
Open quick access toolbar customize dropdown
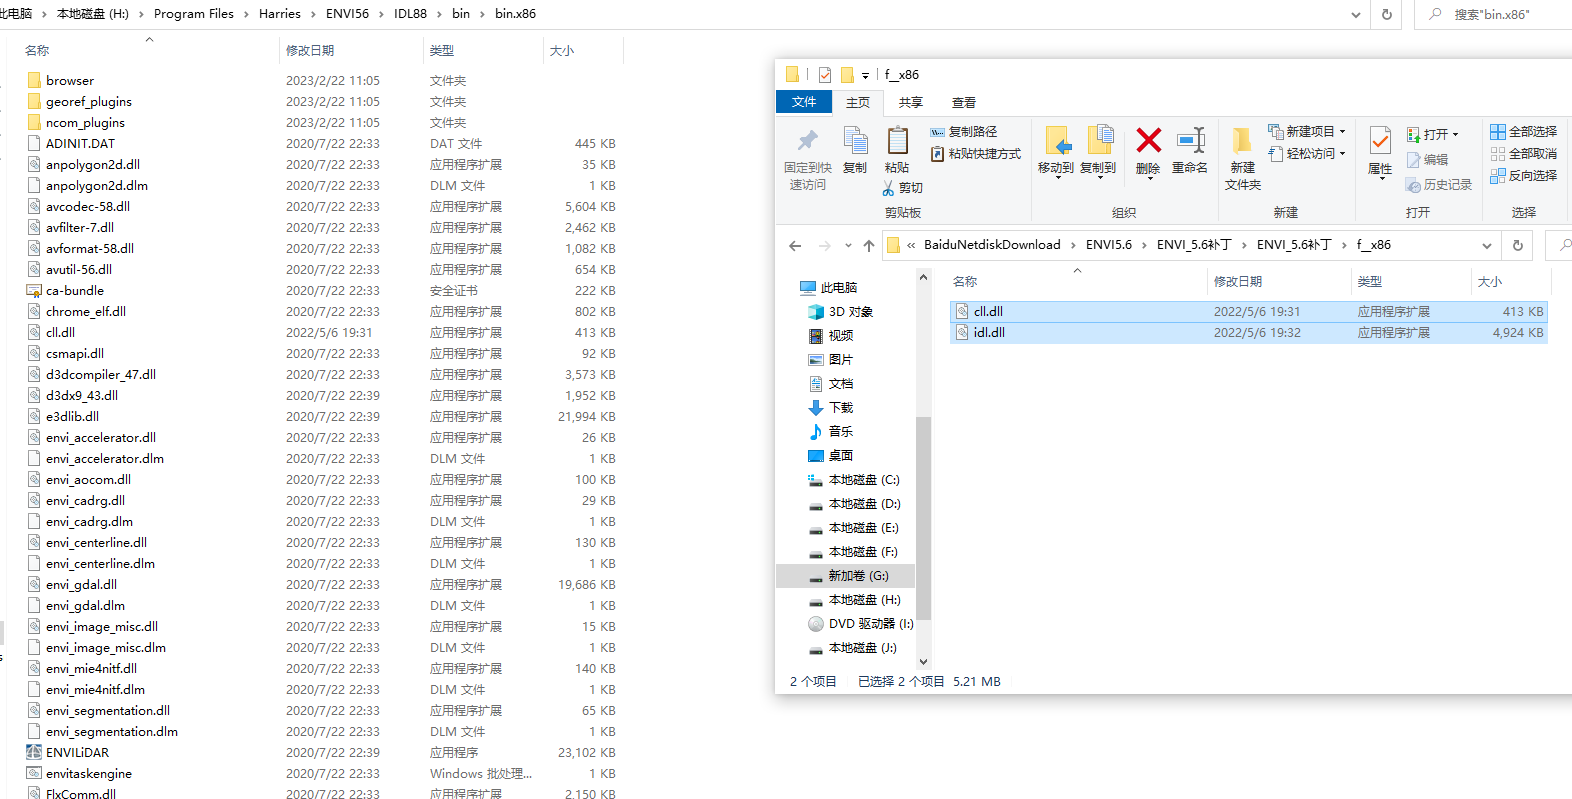[x=865, y=75]
